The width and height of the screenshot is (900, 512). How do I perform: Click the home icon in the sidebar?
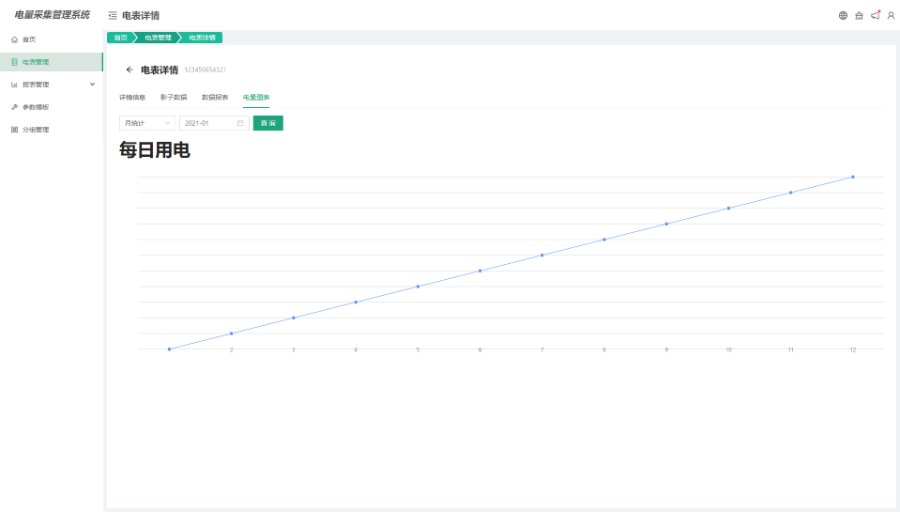click(x=14, y=39)
